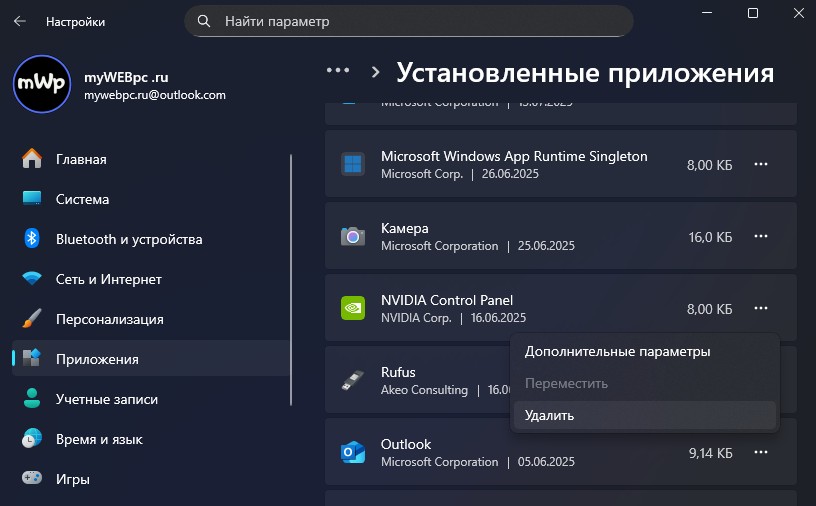
Task: Open more options for Камера
Action: click(x=761, y=236)
